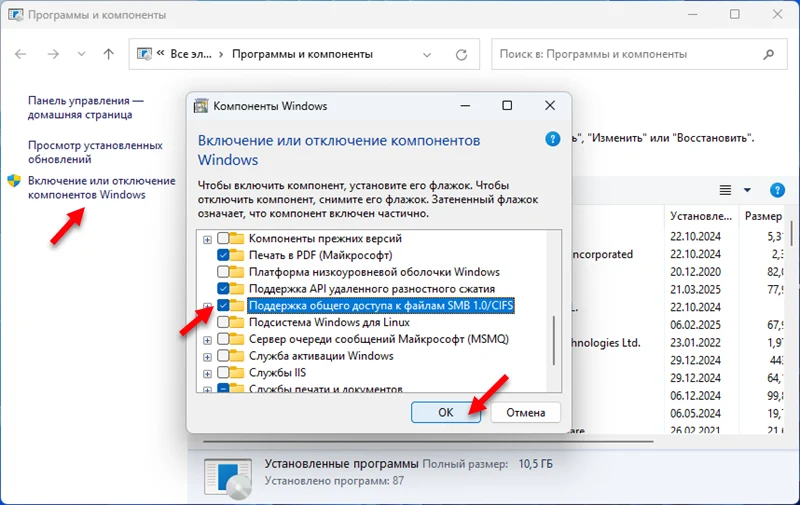Sort by the Размер column header

click(763, 216)
